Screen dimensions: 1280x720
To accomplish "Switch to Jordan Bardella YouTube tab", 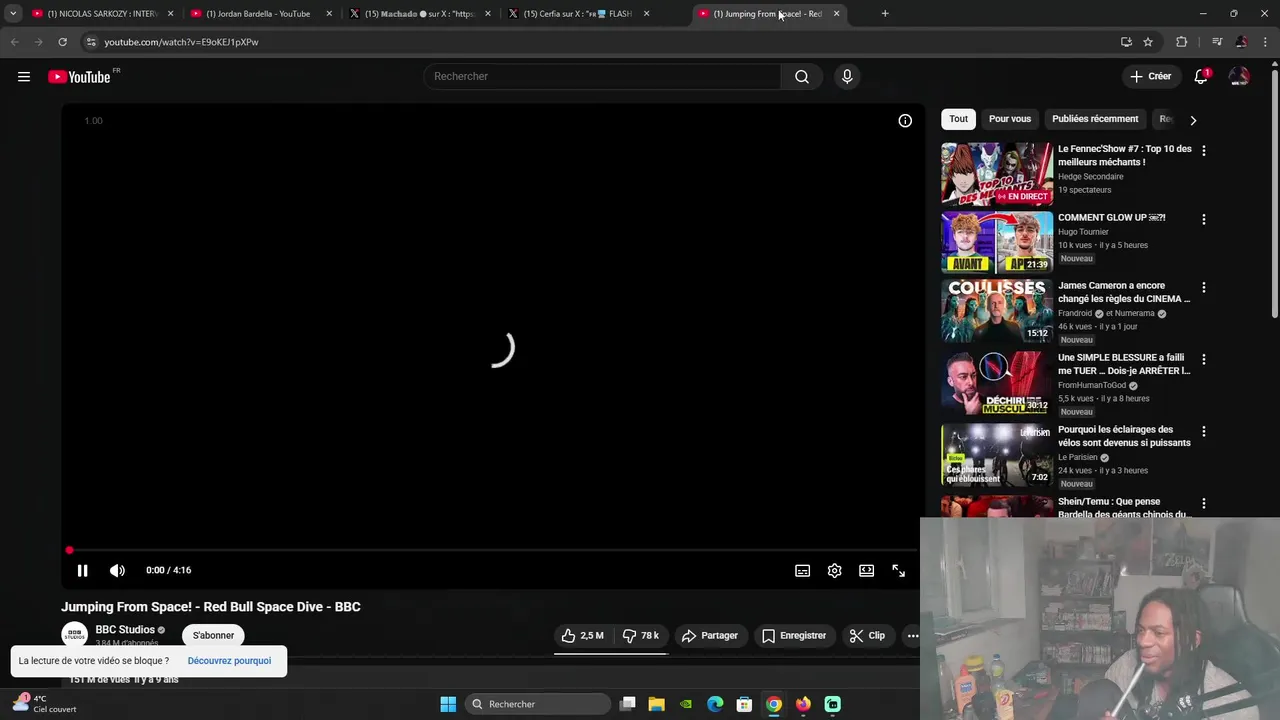I will [260, 14].
